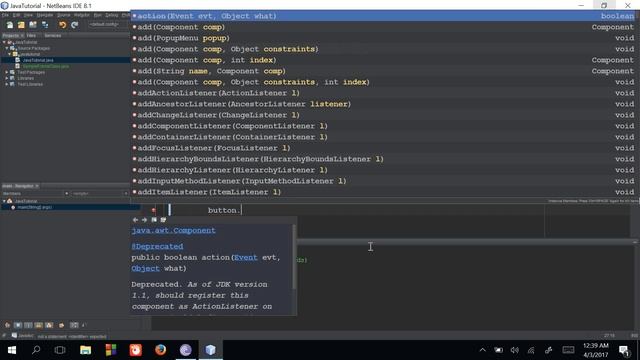Choose action(Event evt, Object what) completion
The image size is (640, 360).
coord(383,16)
